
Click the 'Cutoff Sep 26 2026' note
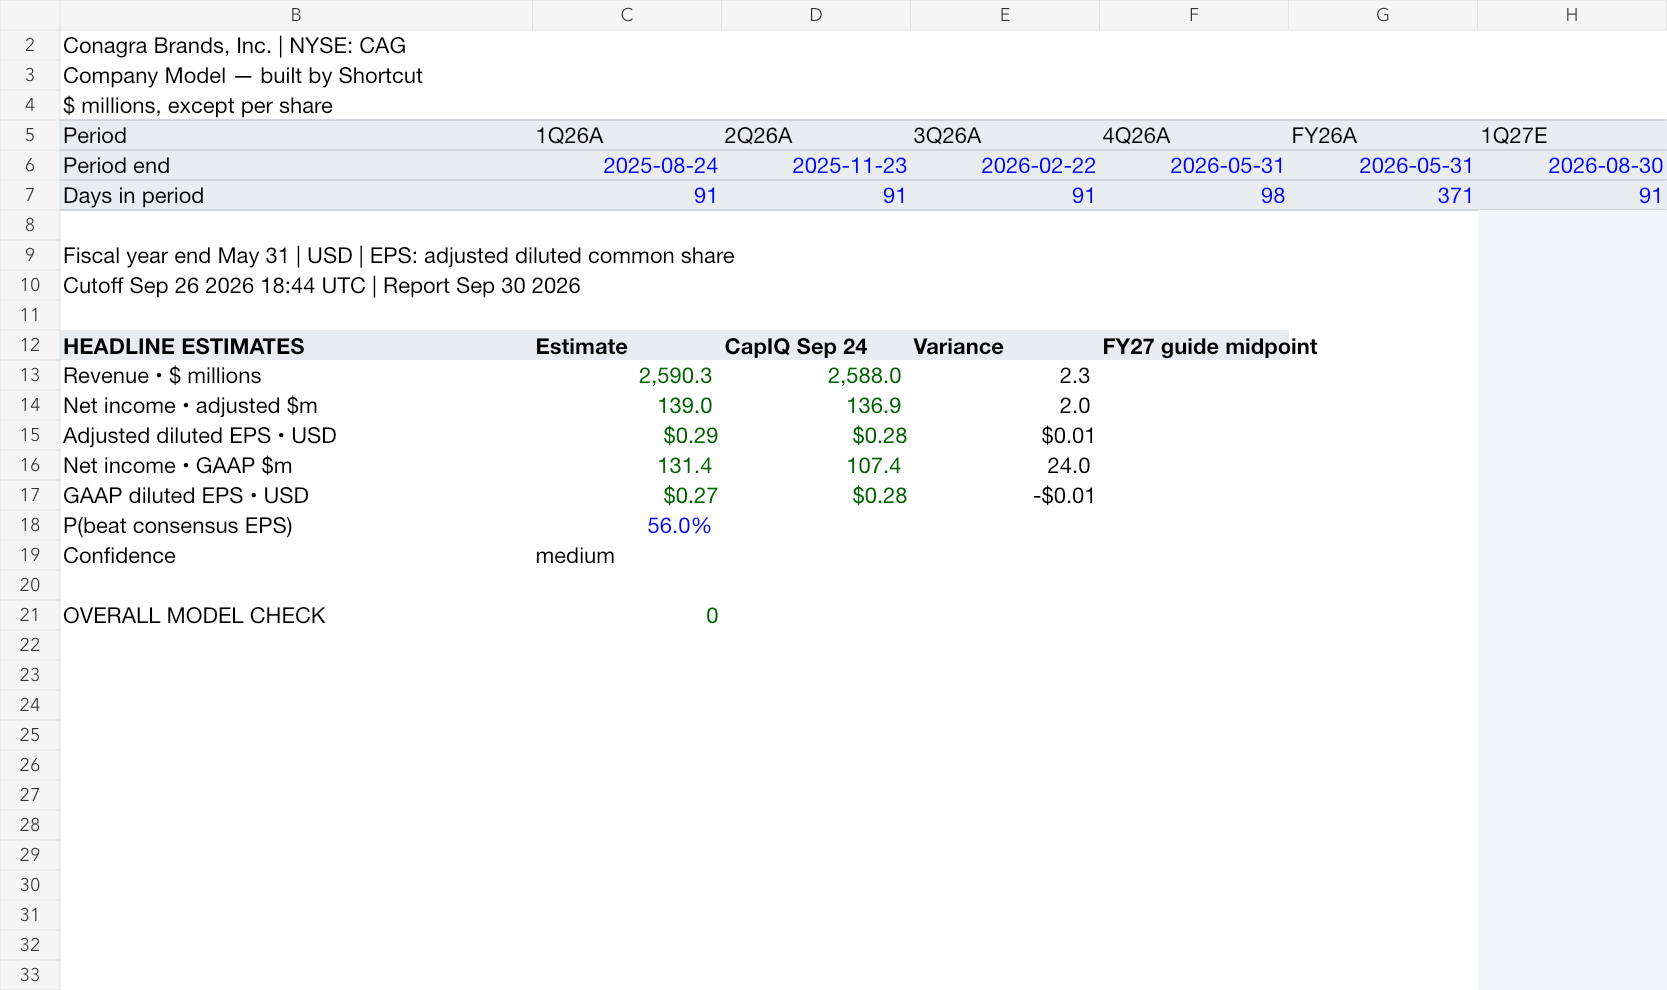coord(321,286)
